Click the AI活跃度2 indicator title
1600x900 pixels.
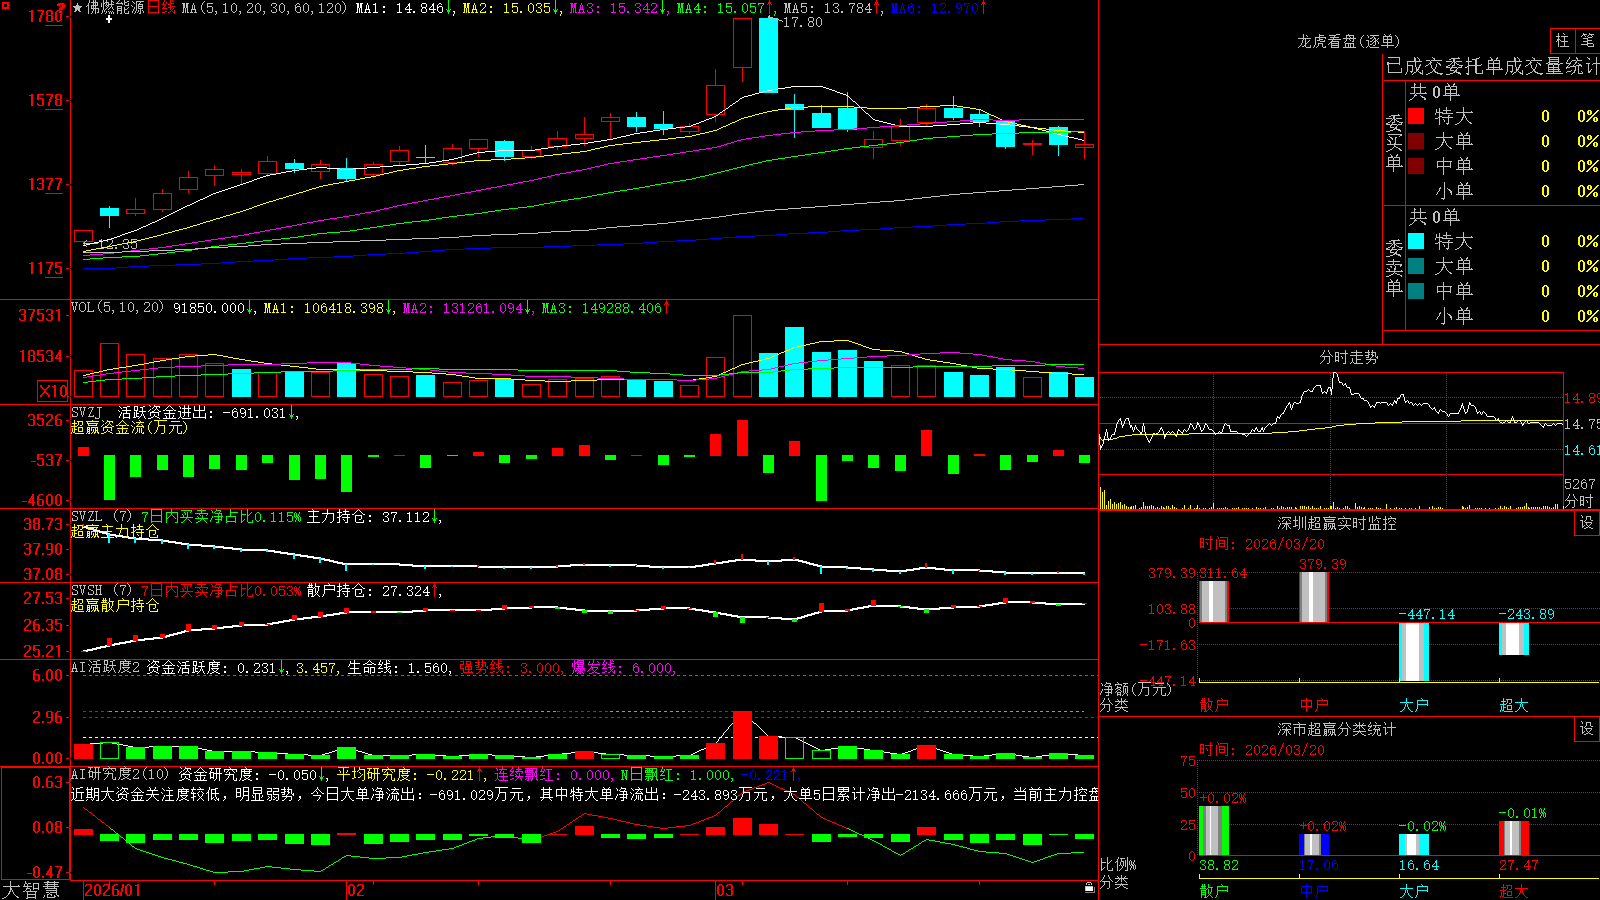click(106, 667)
